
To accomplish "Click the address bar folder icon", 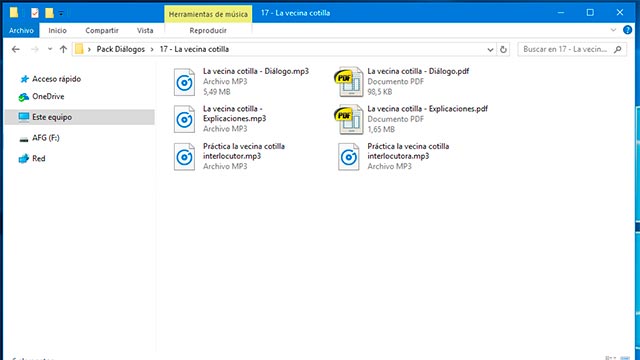I will [x=79, y=49].
